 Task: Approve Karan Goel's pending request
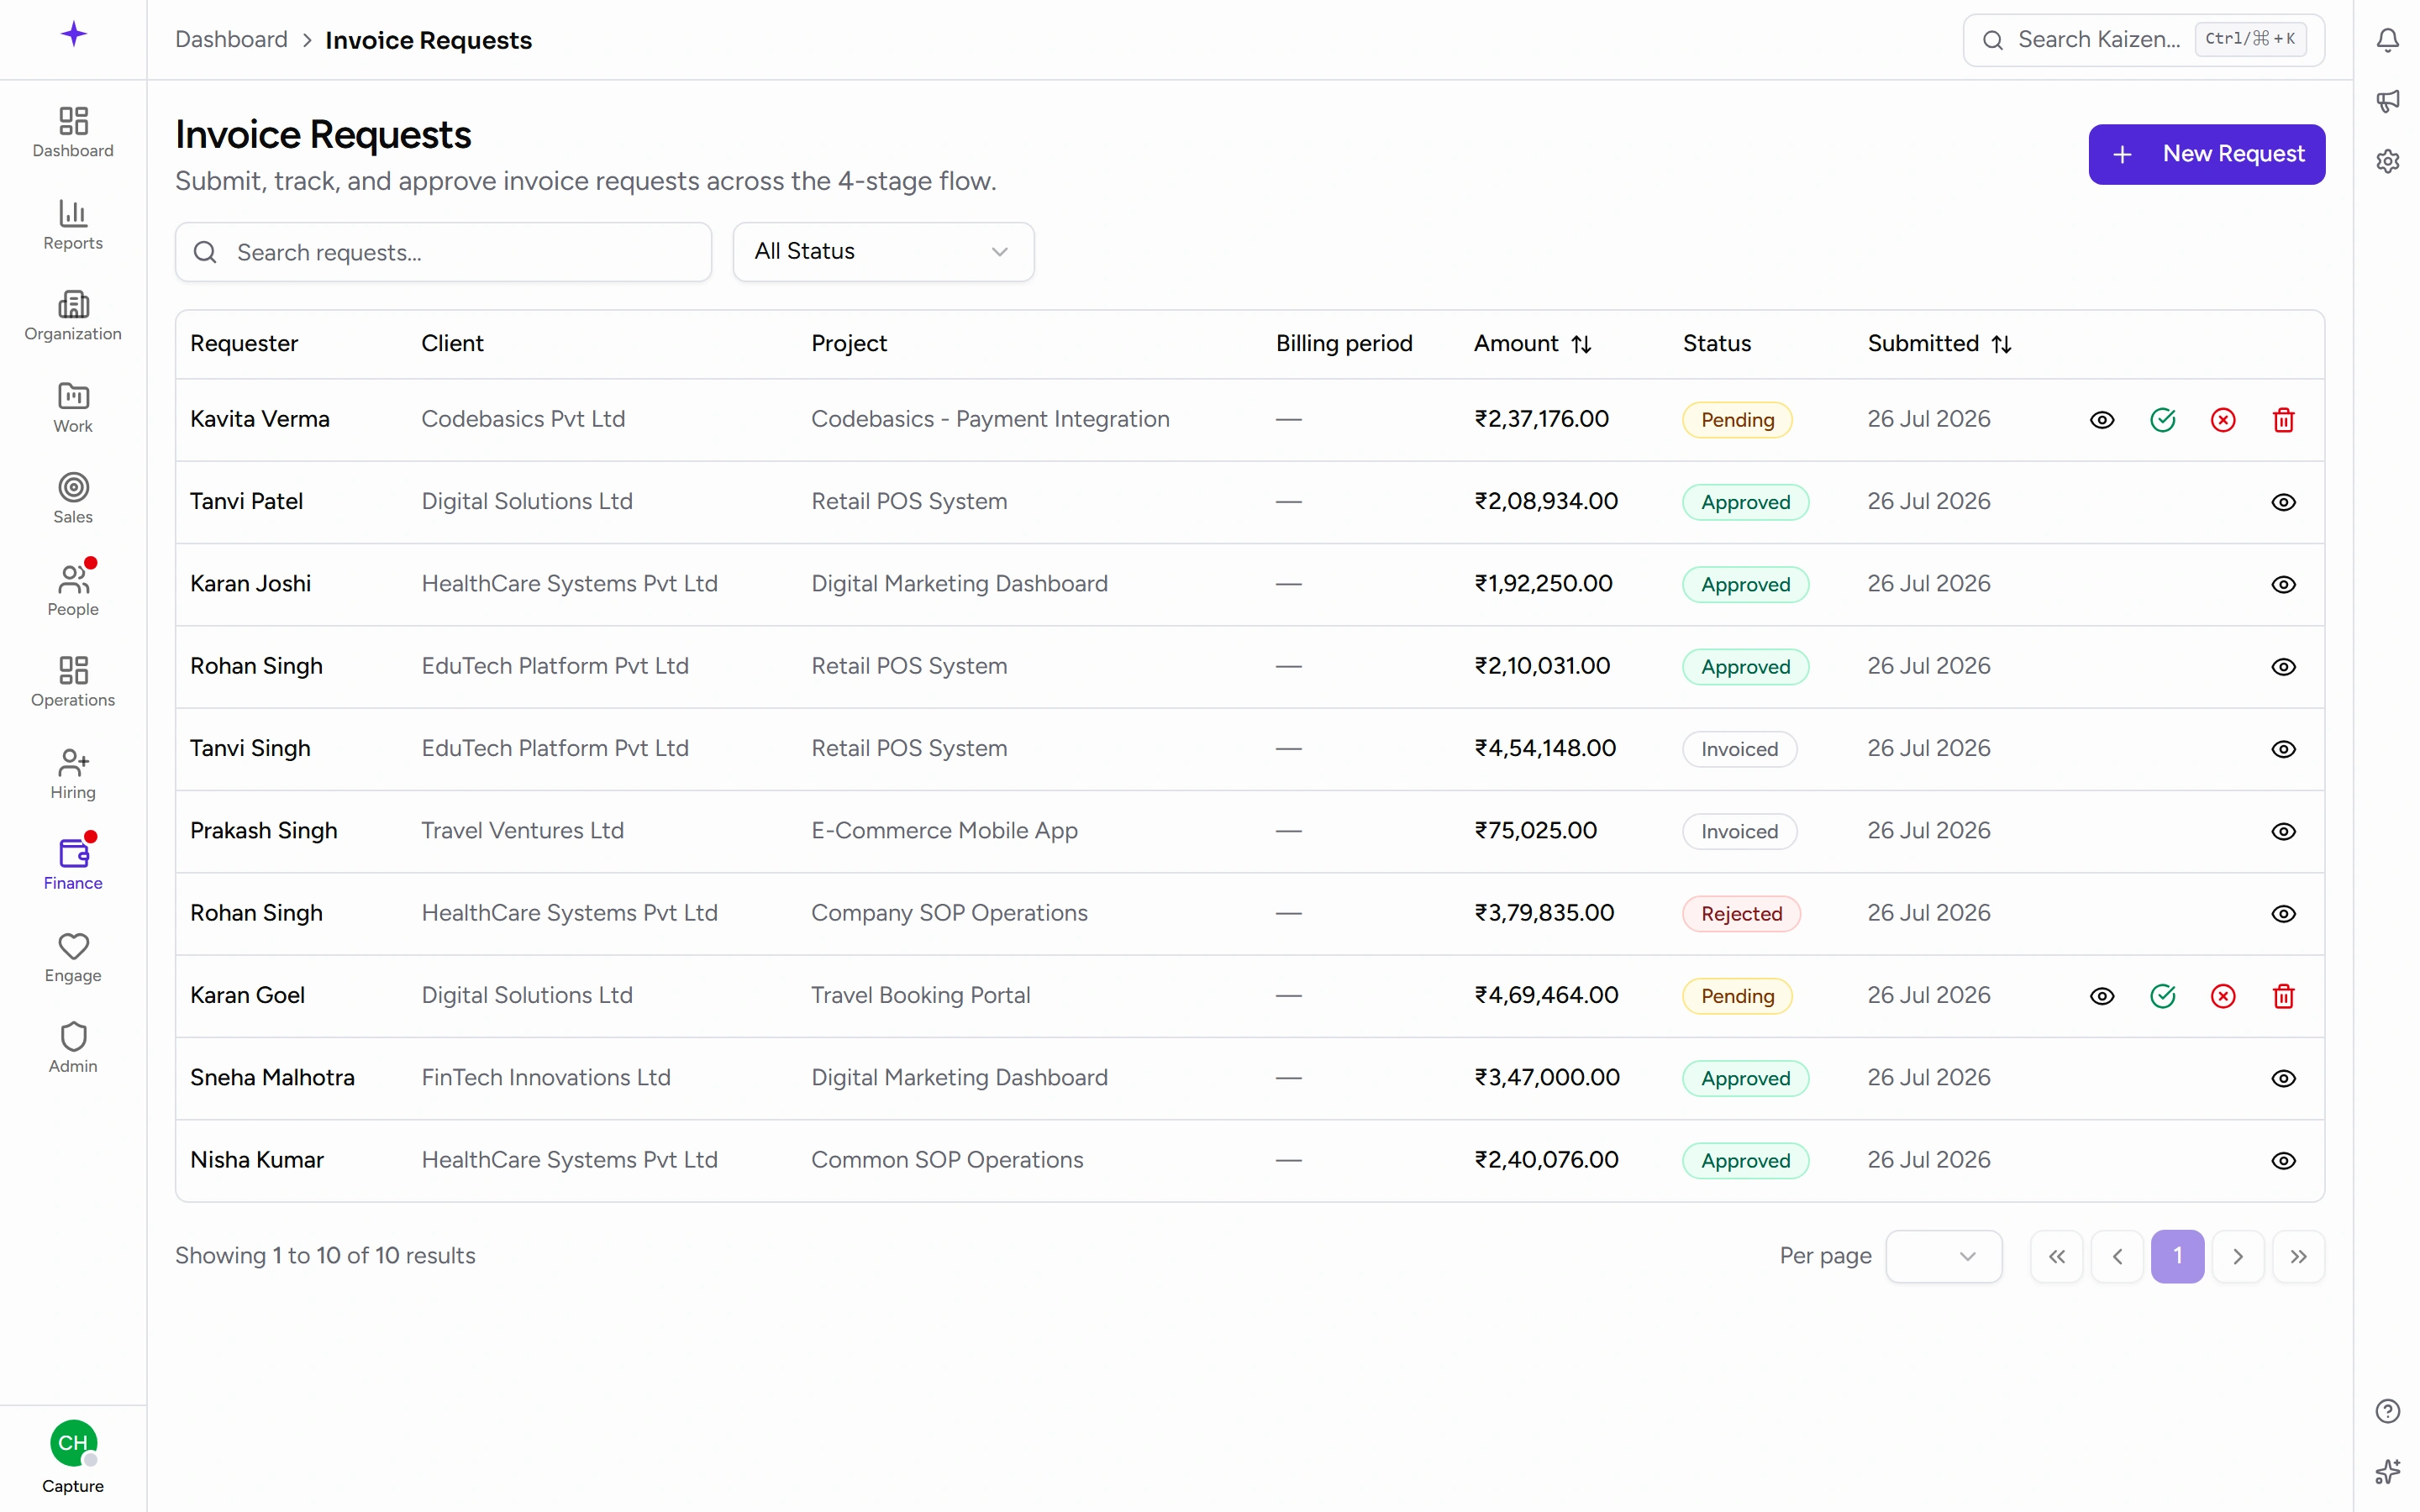tap(2162, 996)
